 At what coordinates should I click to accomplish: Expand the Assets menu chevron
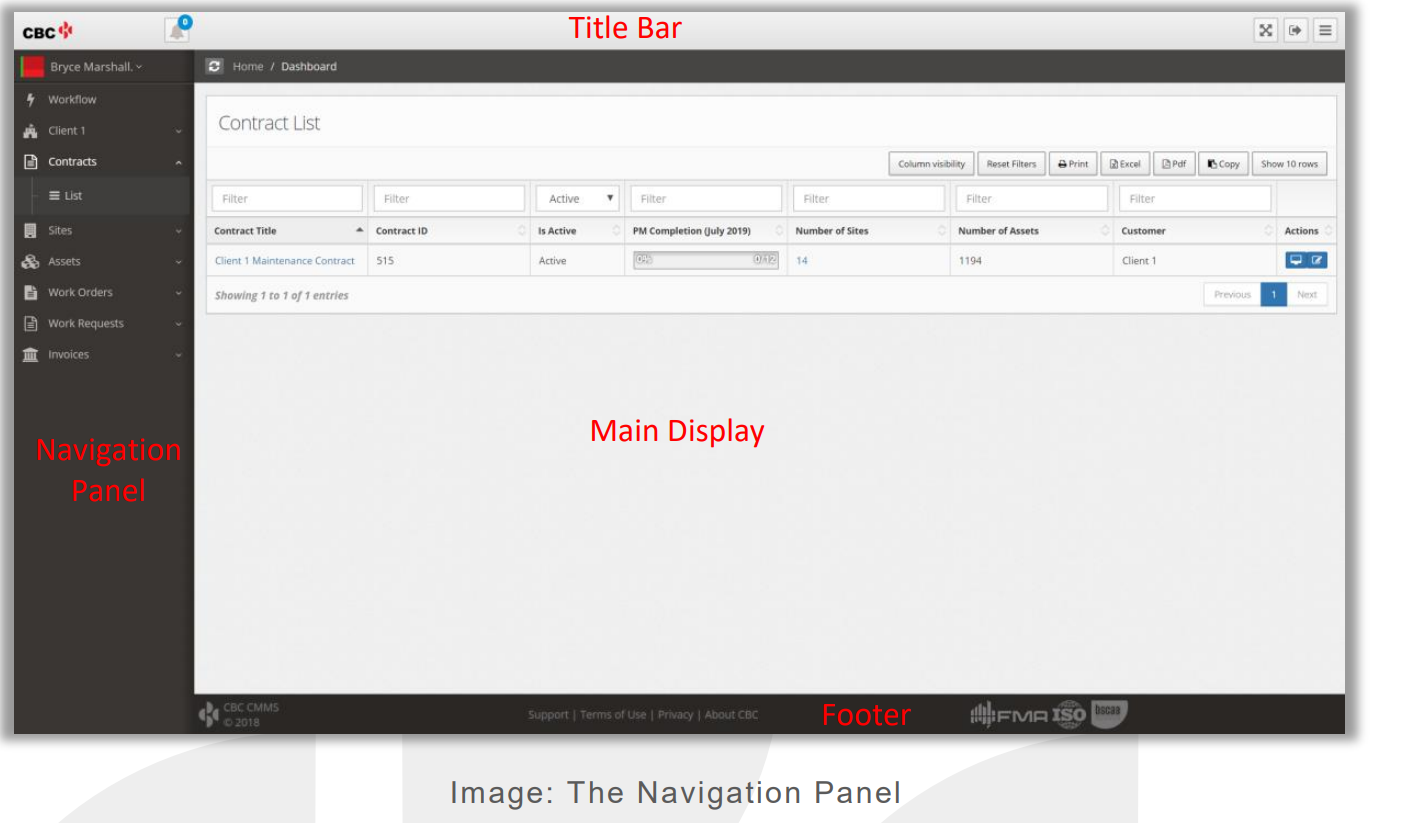pyautogui.click(x=178, y=262)
